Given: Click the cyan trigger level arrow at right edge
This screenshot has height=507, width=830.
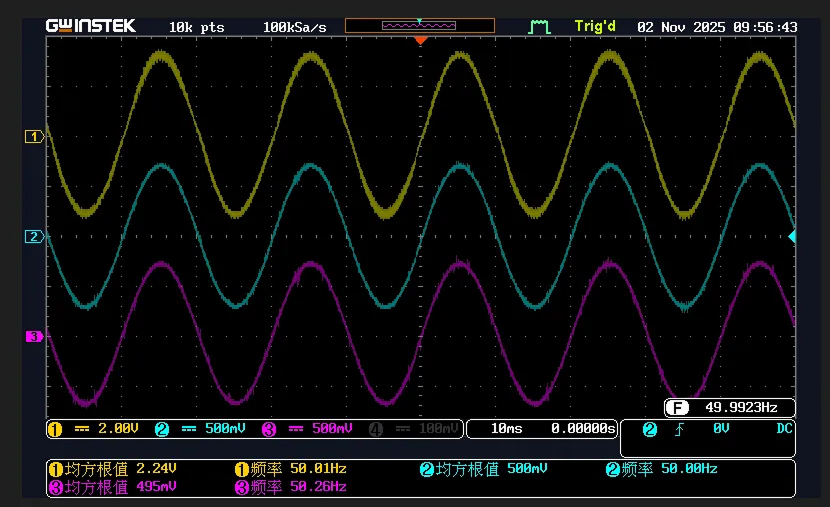Looking at the screenshot, I should (792, 236).
